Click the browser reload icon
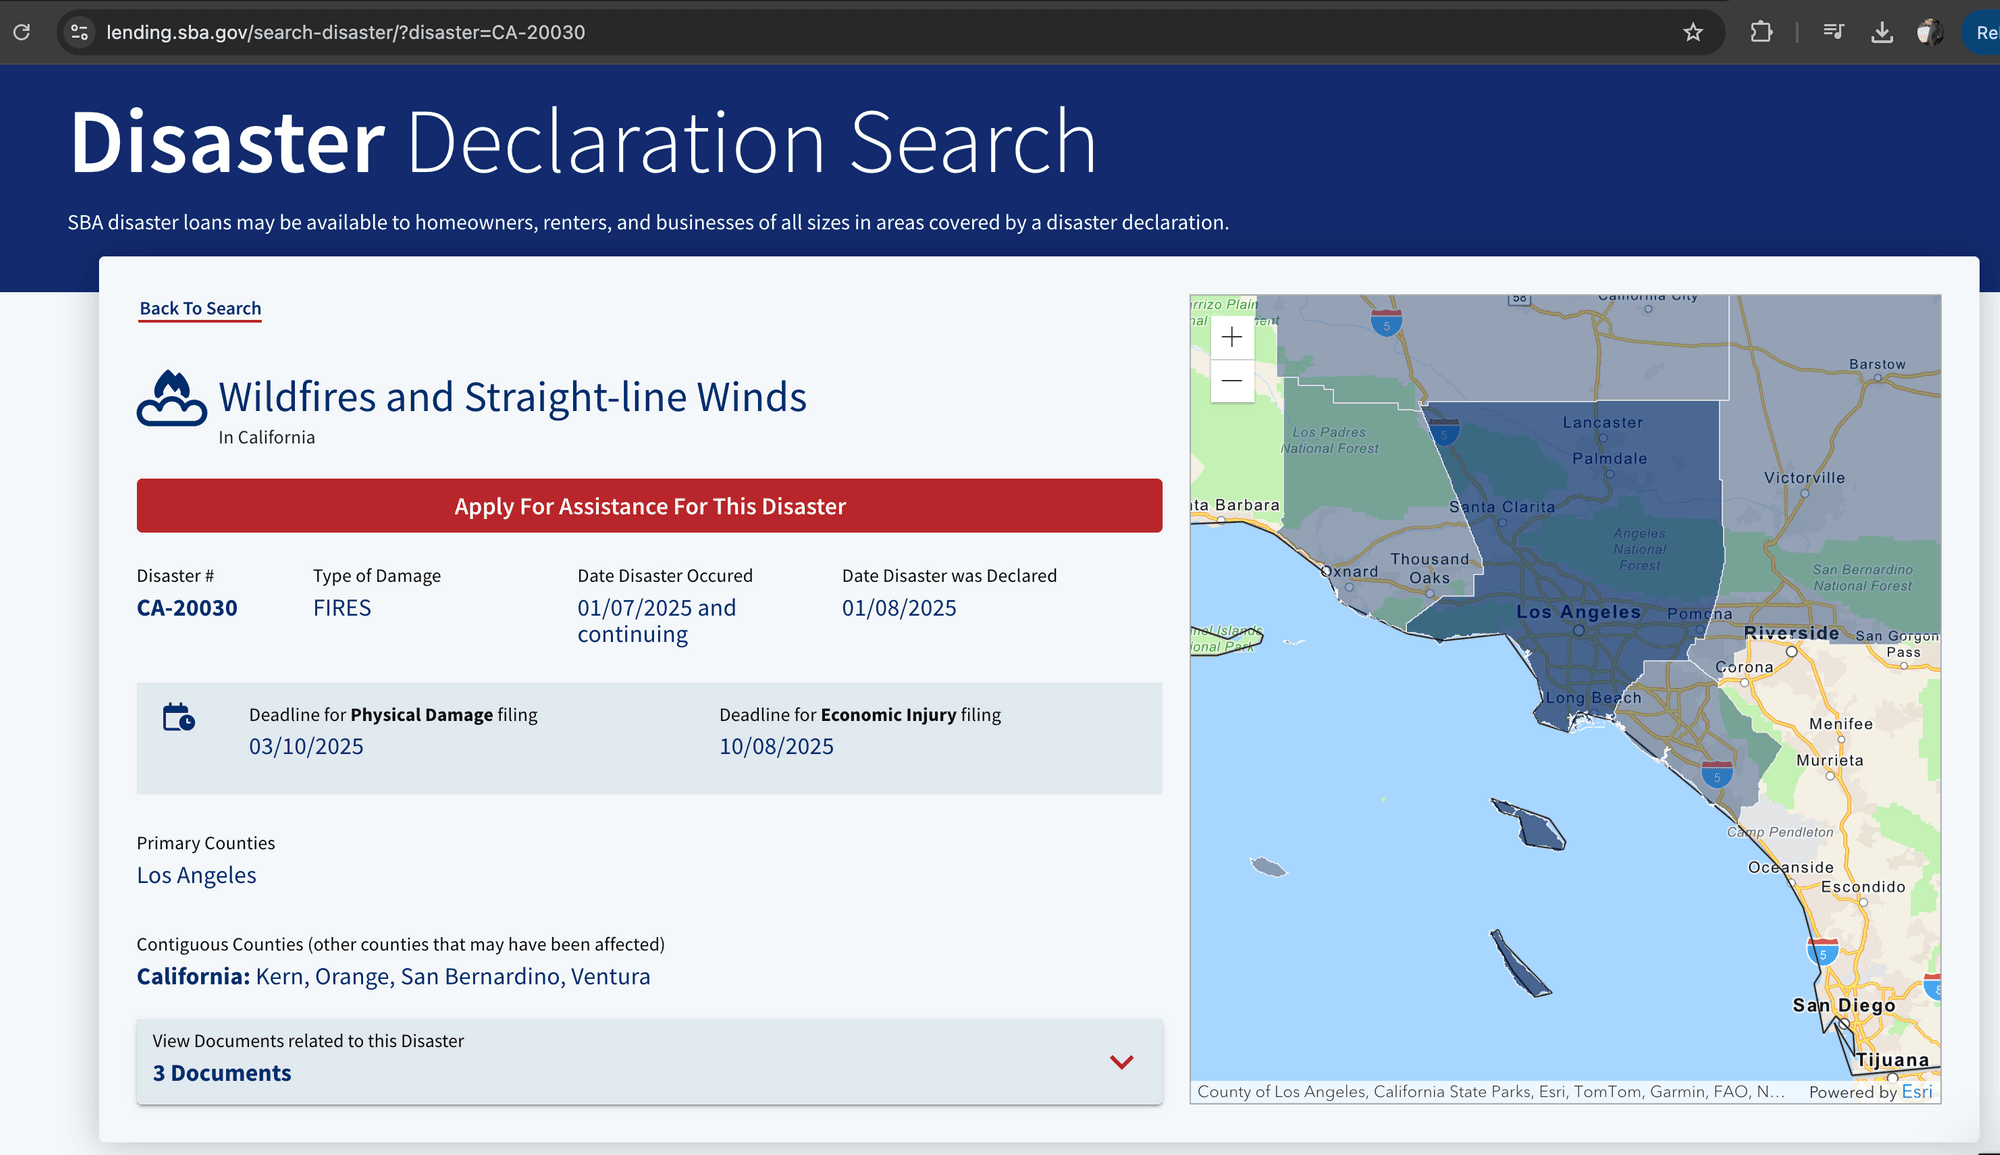This screenshot has width=2000, height=1155. pos(21,32)
